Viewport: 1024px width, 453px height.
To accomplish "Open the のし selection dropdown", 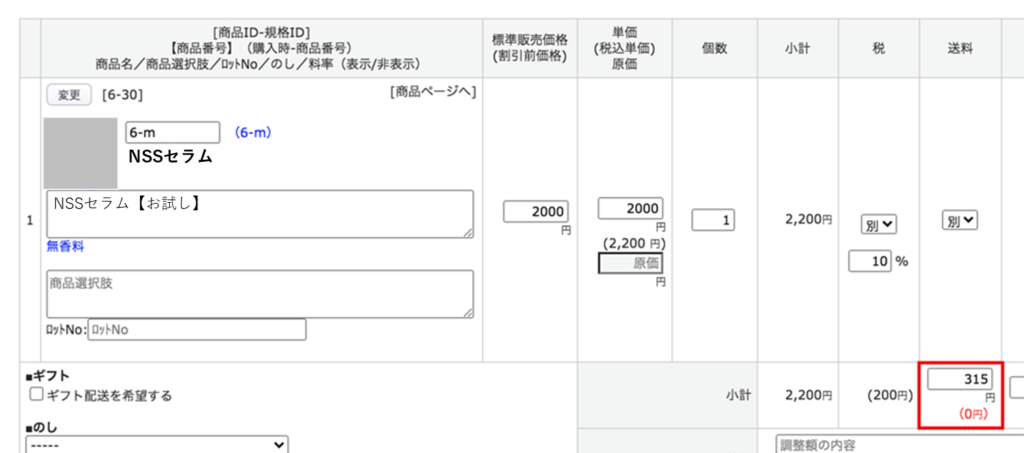I will point(156,443).
